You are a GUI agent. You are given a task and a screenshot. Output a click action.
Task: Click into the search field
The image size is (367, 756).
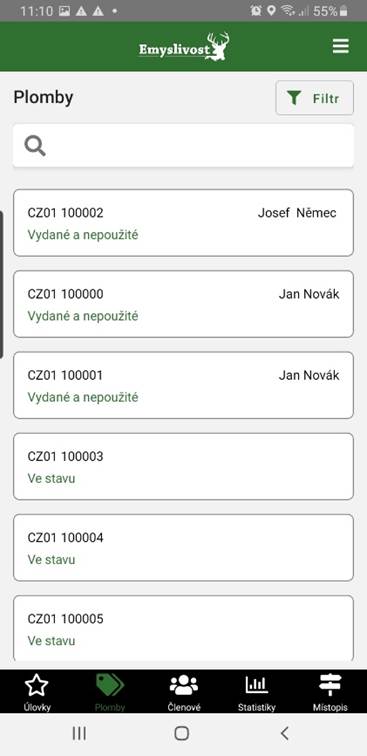183,146
